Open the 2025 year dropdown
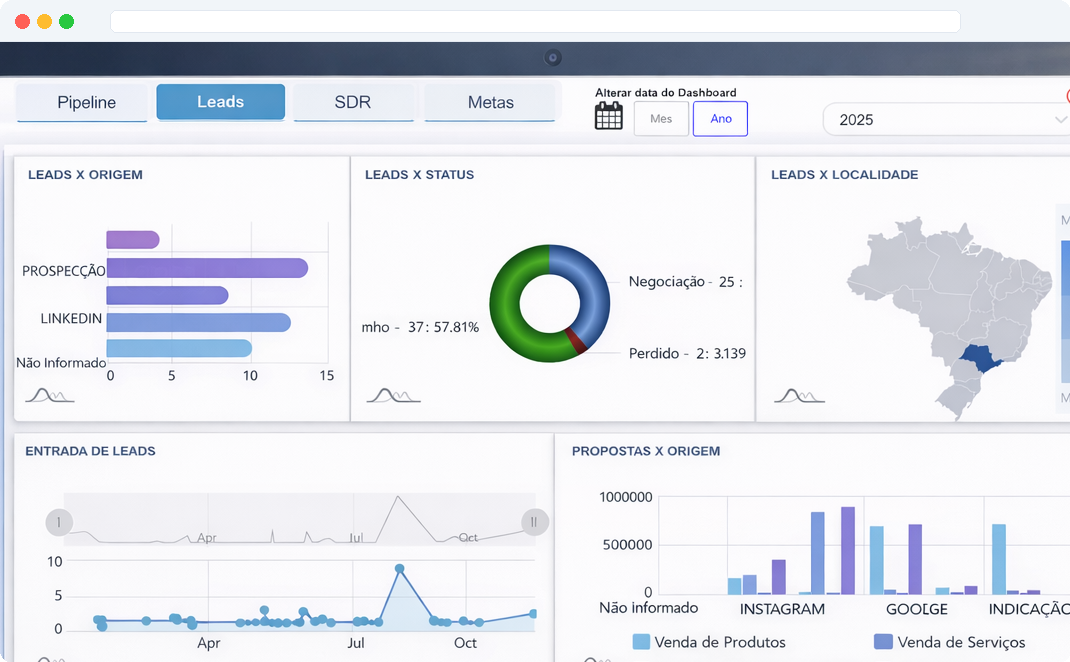Screen dimensions: 1070x662 tap(946, 119)
